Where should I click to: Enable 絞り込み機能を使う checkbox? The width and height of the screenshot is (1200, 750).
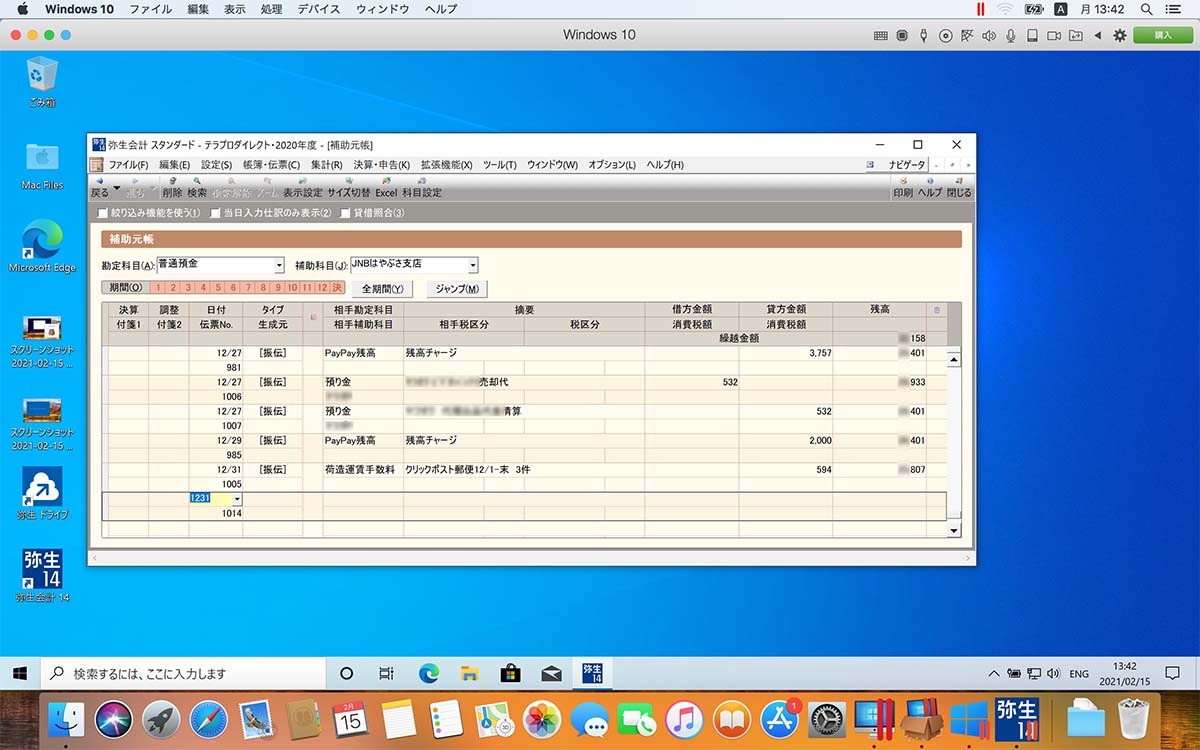102,213
